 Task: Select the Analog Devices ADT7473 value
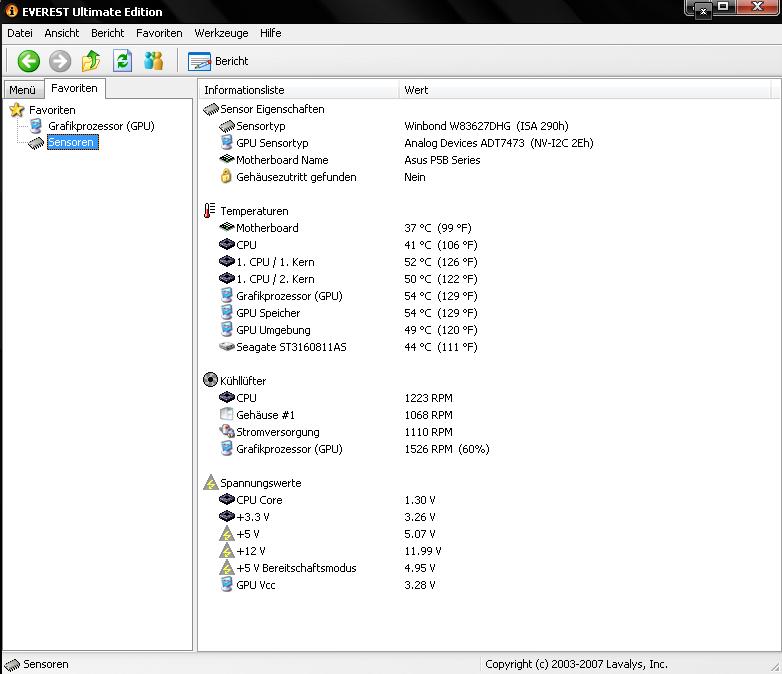pos(499,143)
